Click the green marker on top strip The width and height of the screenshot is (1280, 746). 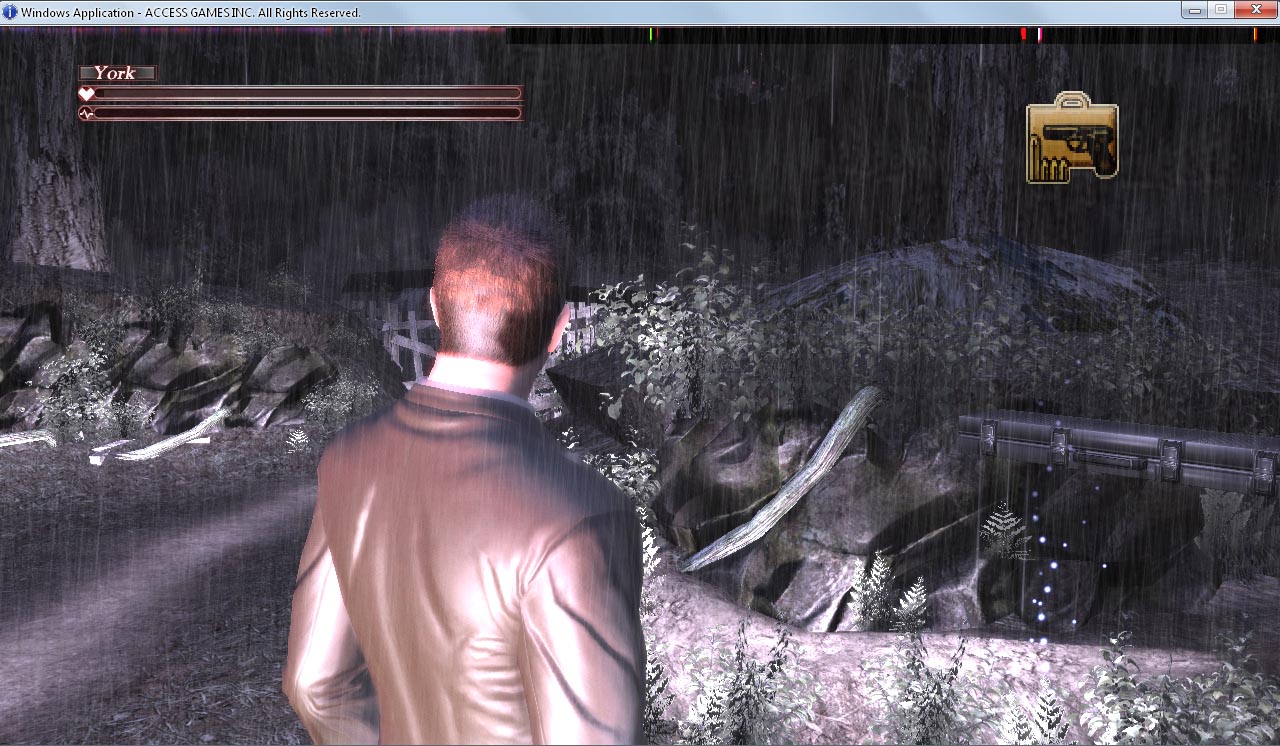pos(651,34)
